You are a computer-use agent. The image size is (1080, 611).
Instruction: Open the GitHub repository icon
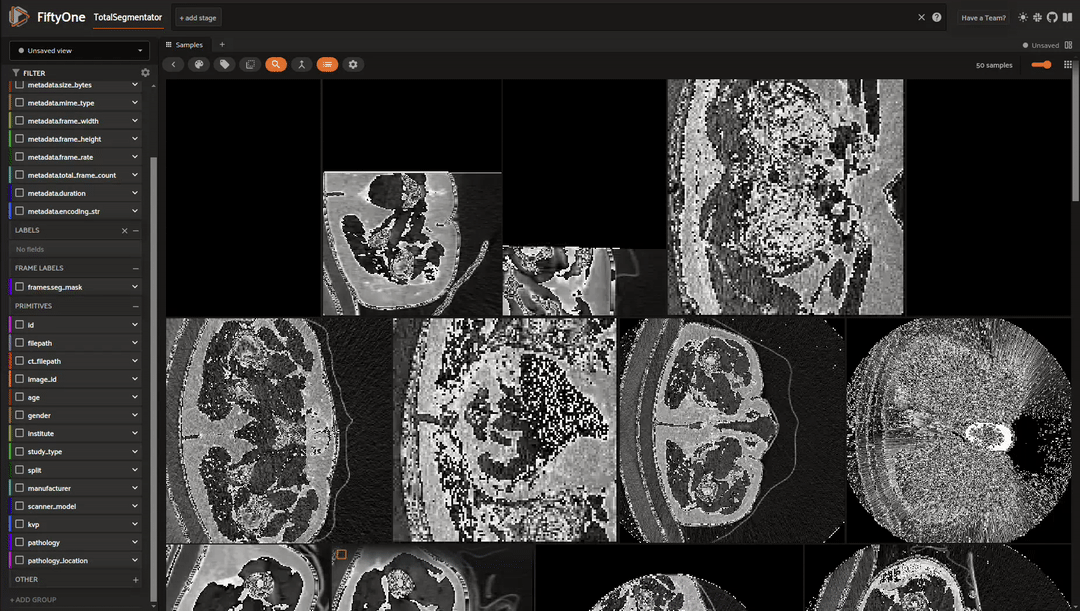[1052, 17]
